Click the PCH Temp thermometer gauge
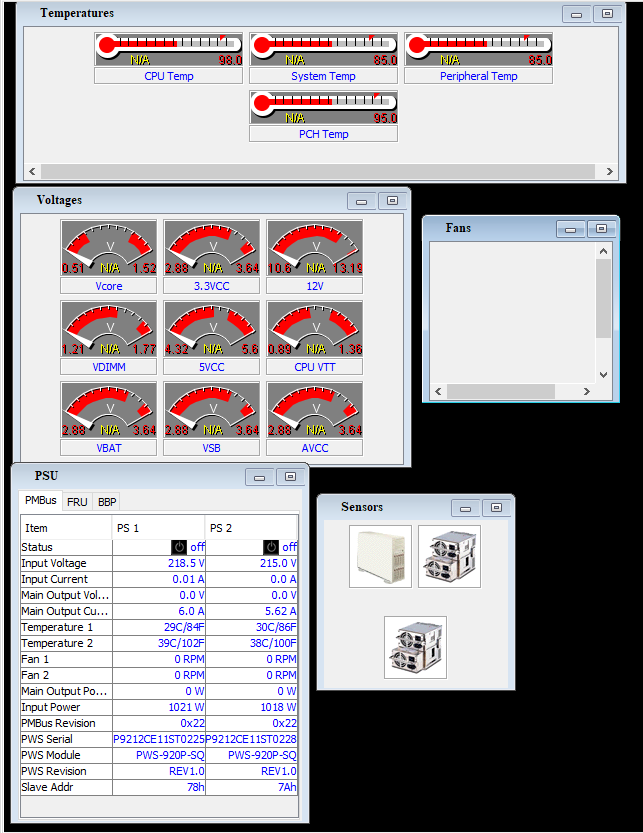643x833 pixels. click(324, 107)
